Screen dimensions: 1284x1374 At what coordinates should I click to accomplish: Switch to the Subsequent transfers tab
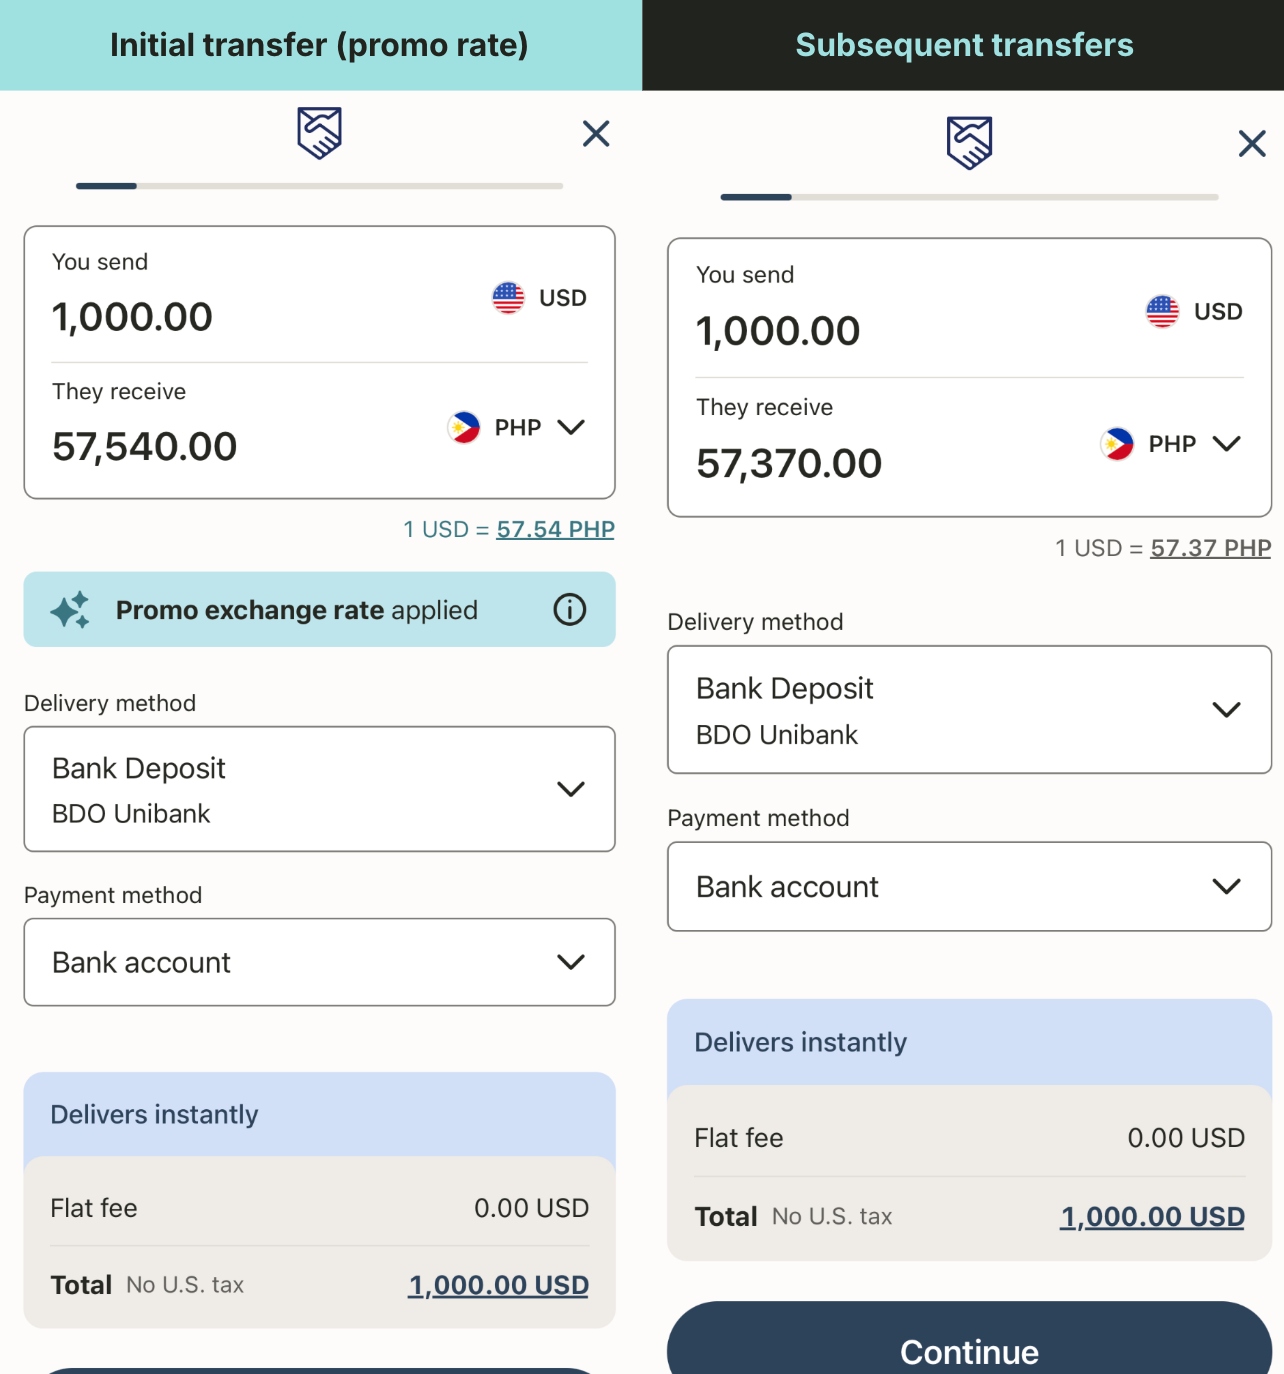pyautogui.click(x=963, y=44)
